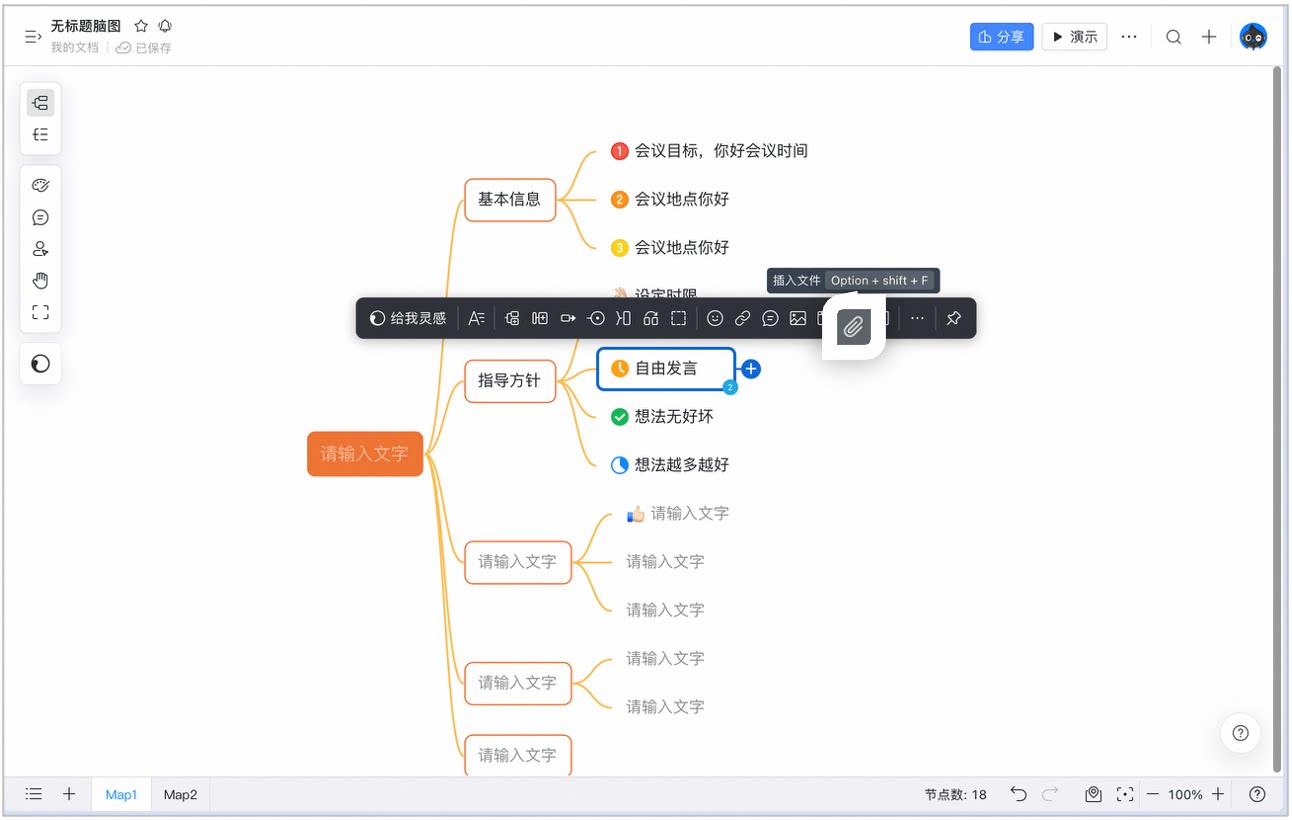Add a child node with the blue plus button
Screen dimensions: 1292x820
(x=751, y=369)
